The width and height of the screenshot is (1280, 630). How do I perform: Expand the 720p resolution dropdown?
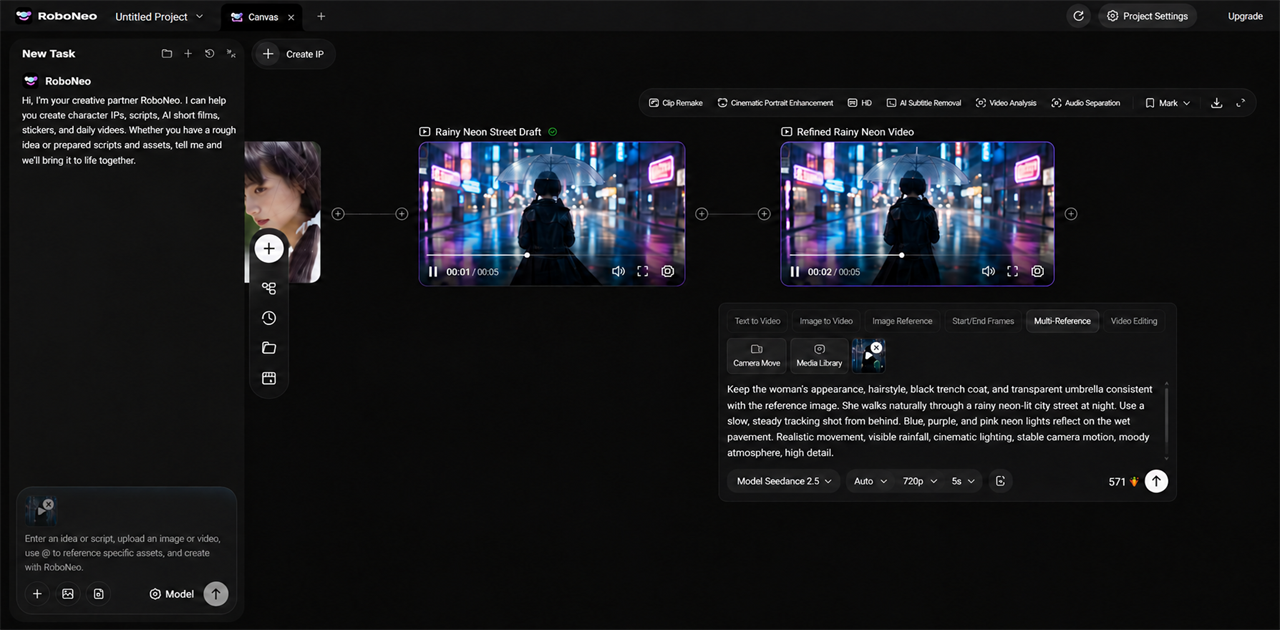[x=920, y=481]
